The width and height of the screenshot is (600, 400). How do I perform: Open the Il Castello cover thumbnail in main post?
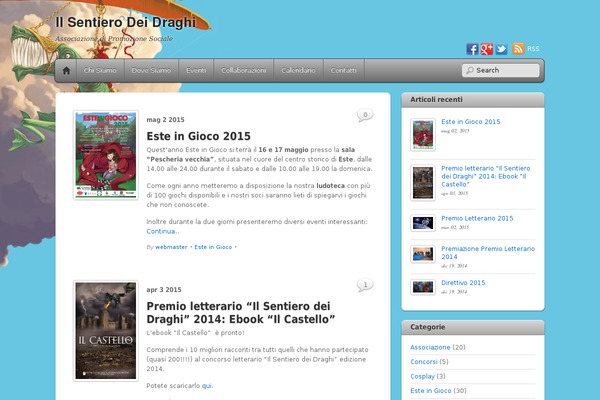[x=106, y=331]
